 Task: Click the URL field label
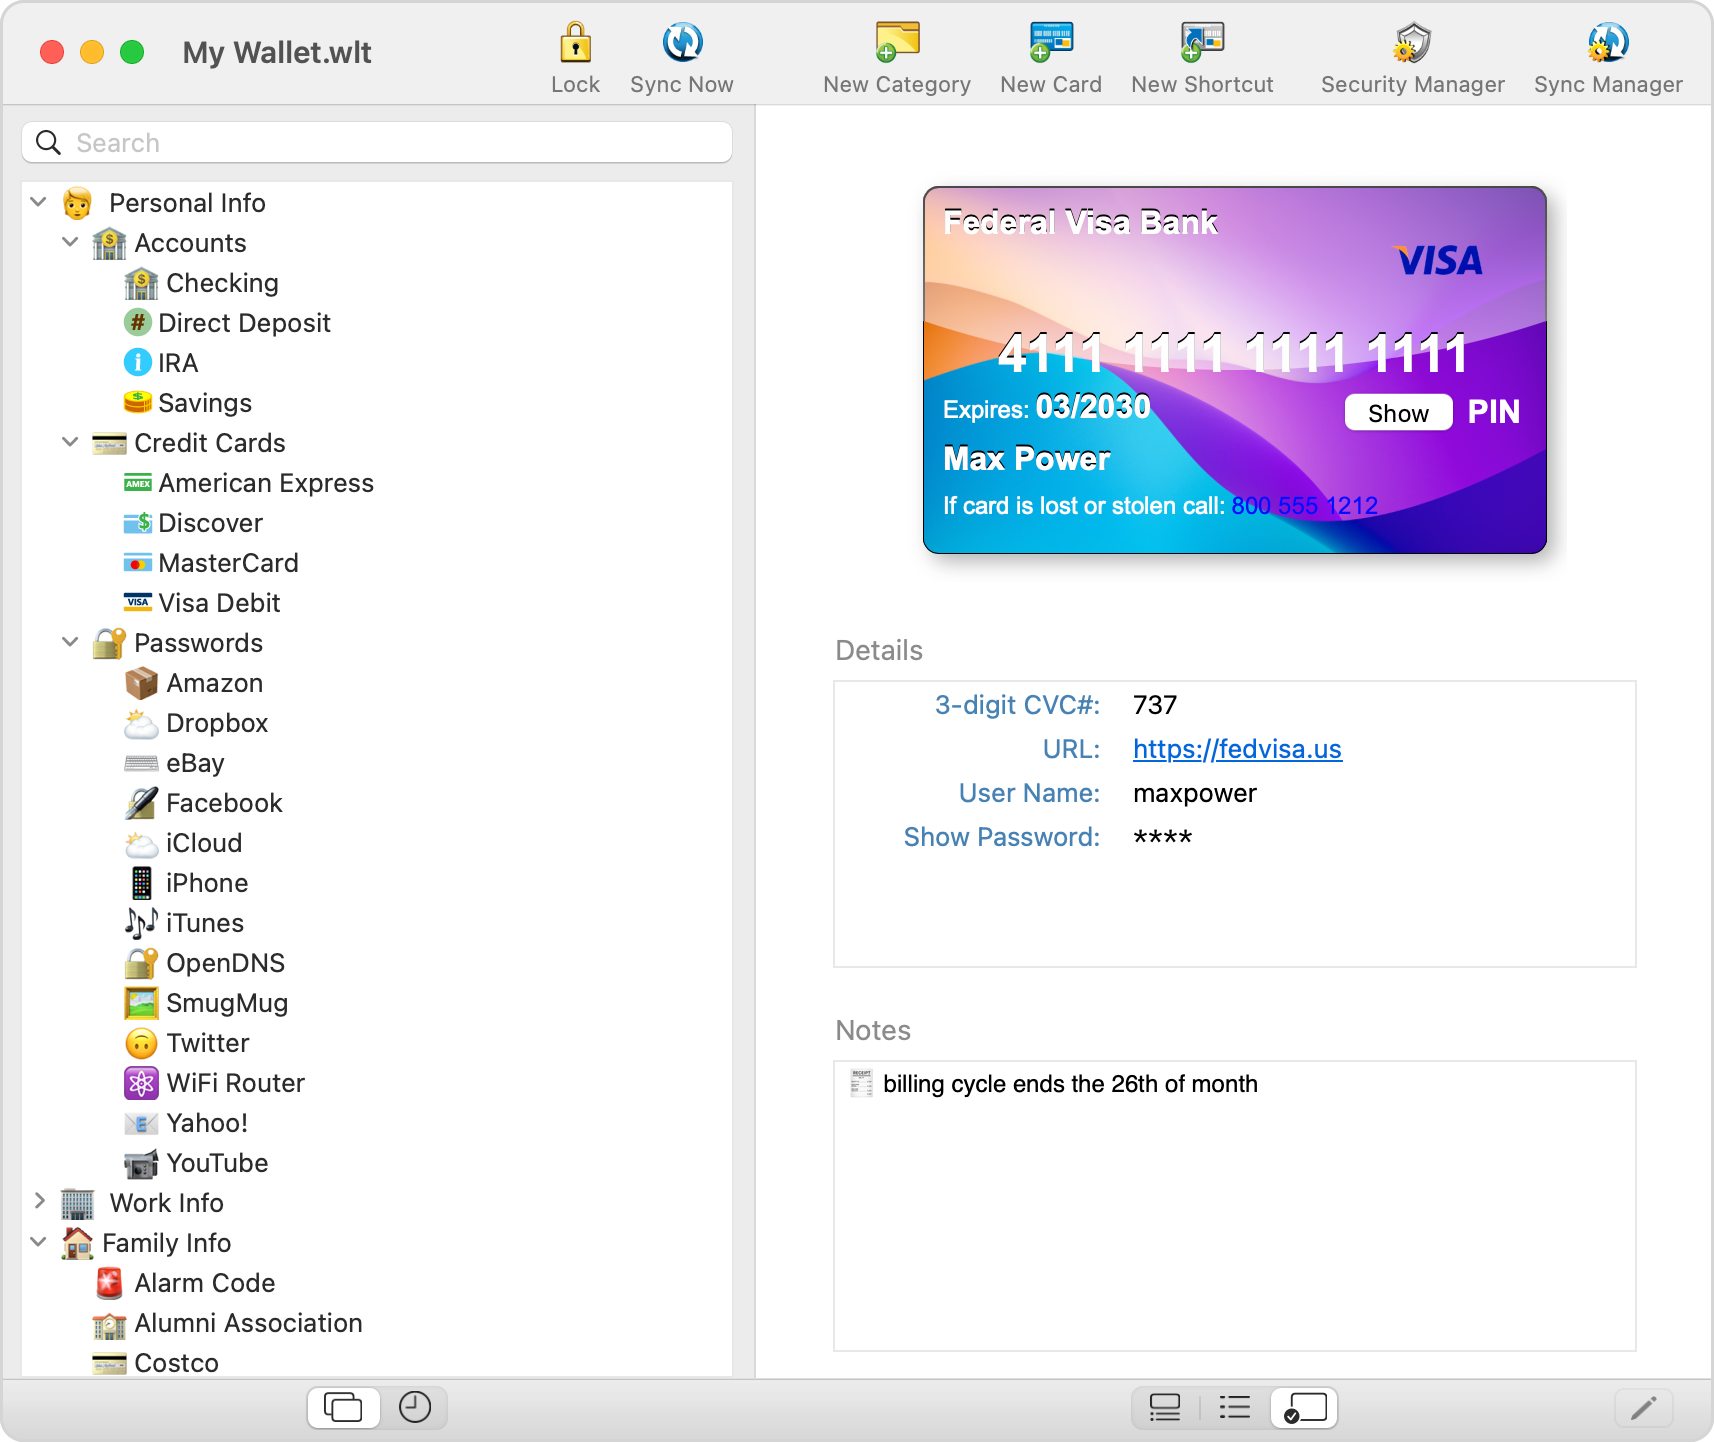1071,749
